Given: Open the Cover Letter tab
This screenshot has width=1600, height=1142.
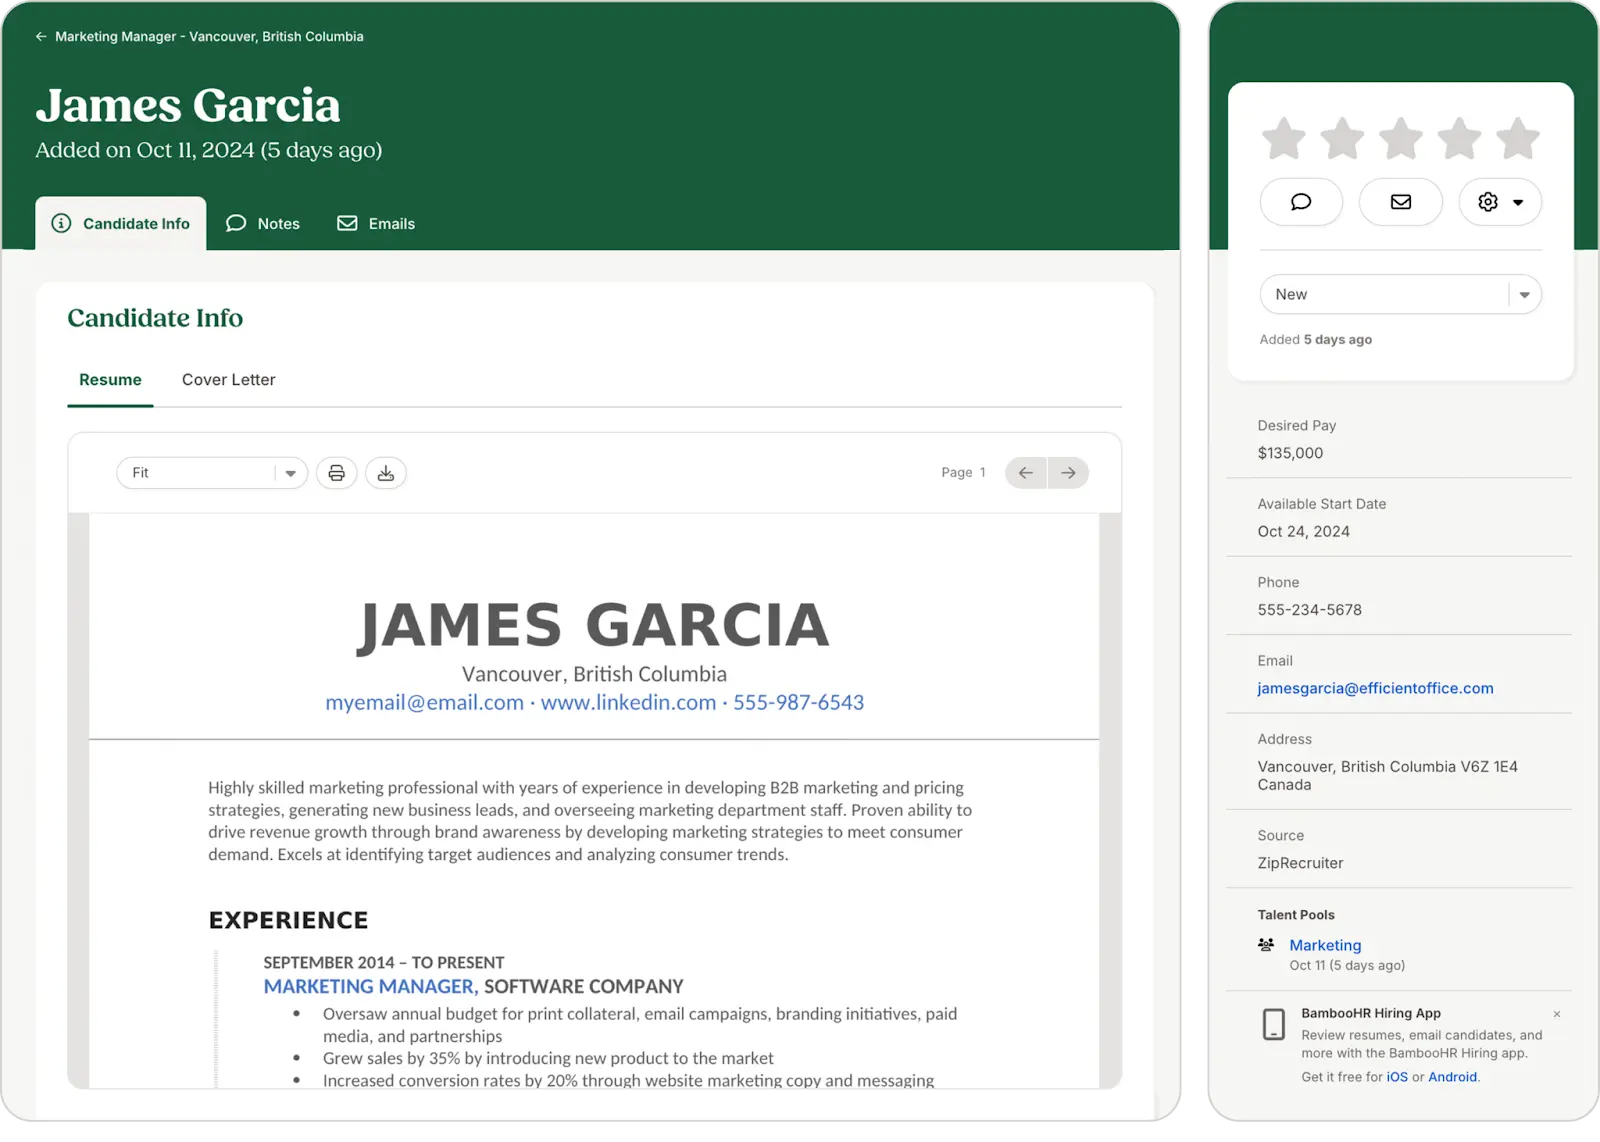Looking at the screenshot, I should pyautogui.click(x=228, y=380).
